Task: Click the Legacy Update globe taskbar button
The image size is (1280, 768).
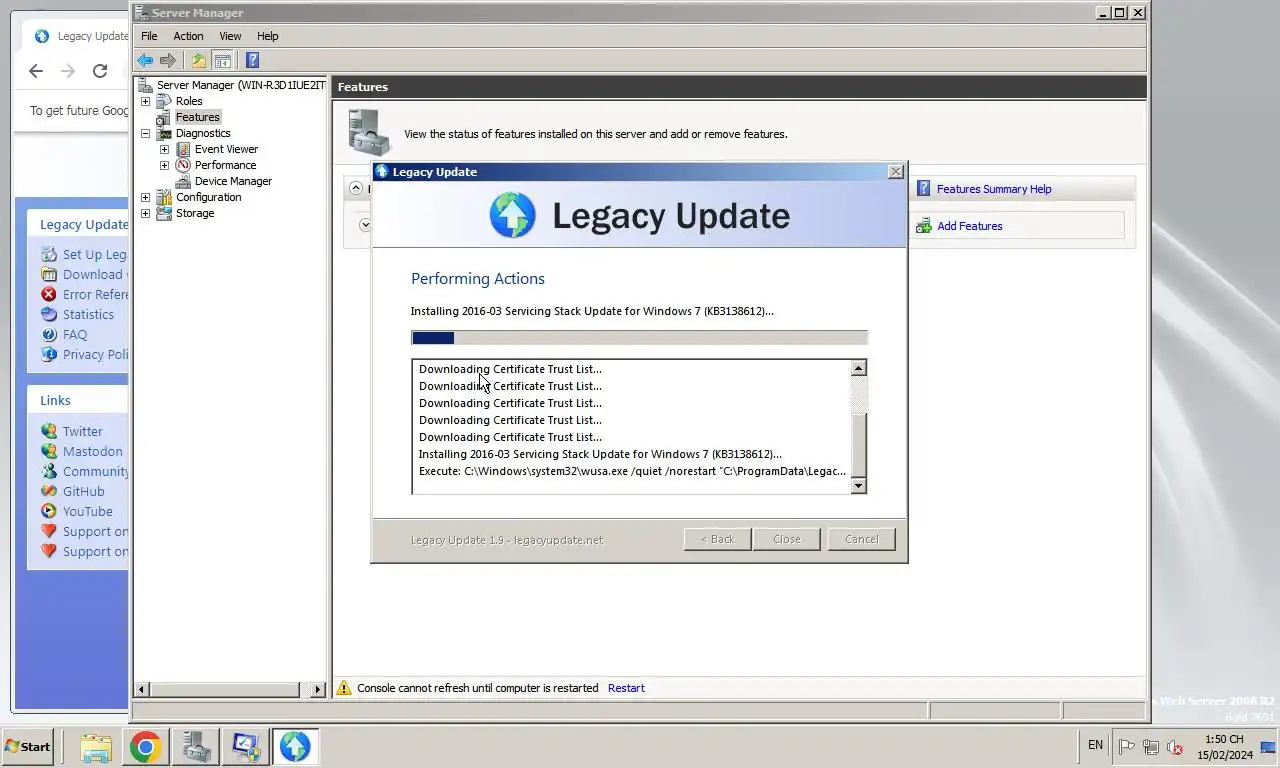Action: tap(295, 747)
